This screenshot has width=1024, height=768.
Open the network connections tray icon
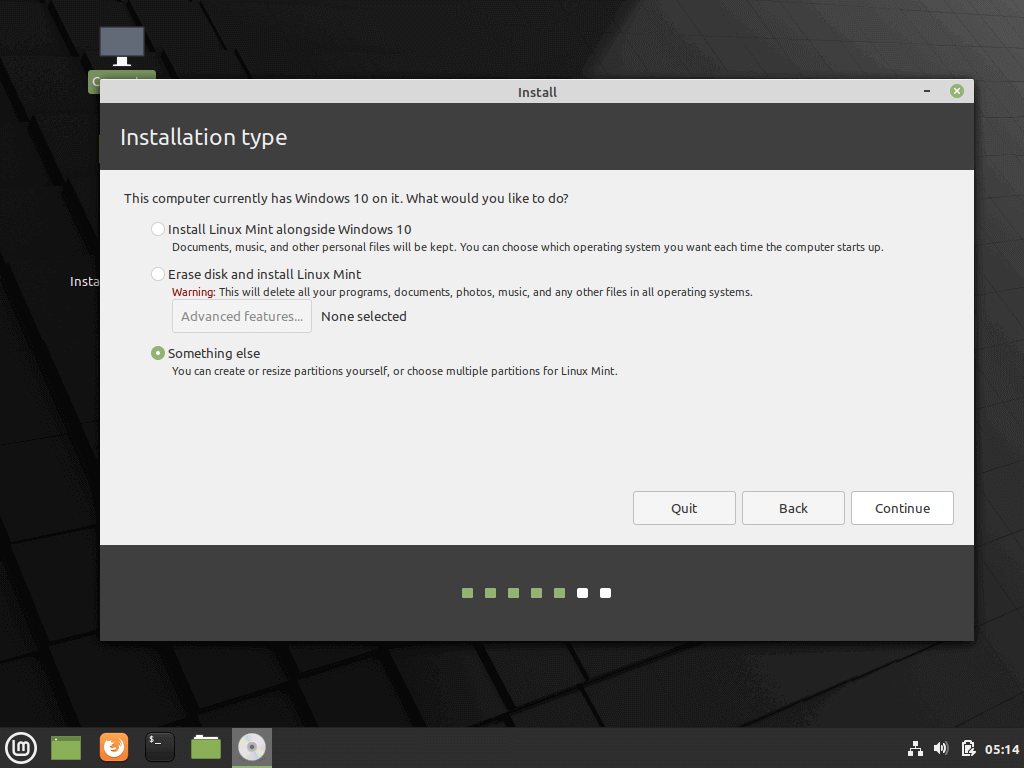pos(915,748)
